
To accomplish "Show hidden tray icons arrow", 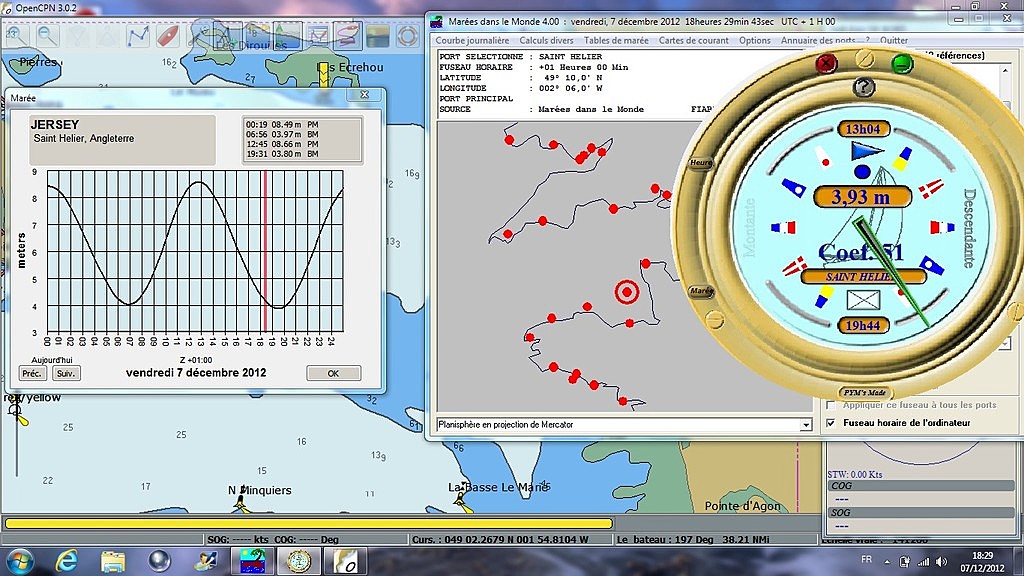I will (887, 562).
